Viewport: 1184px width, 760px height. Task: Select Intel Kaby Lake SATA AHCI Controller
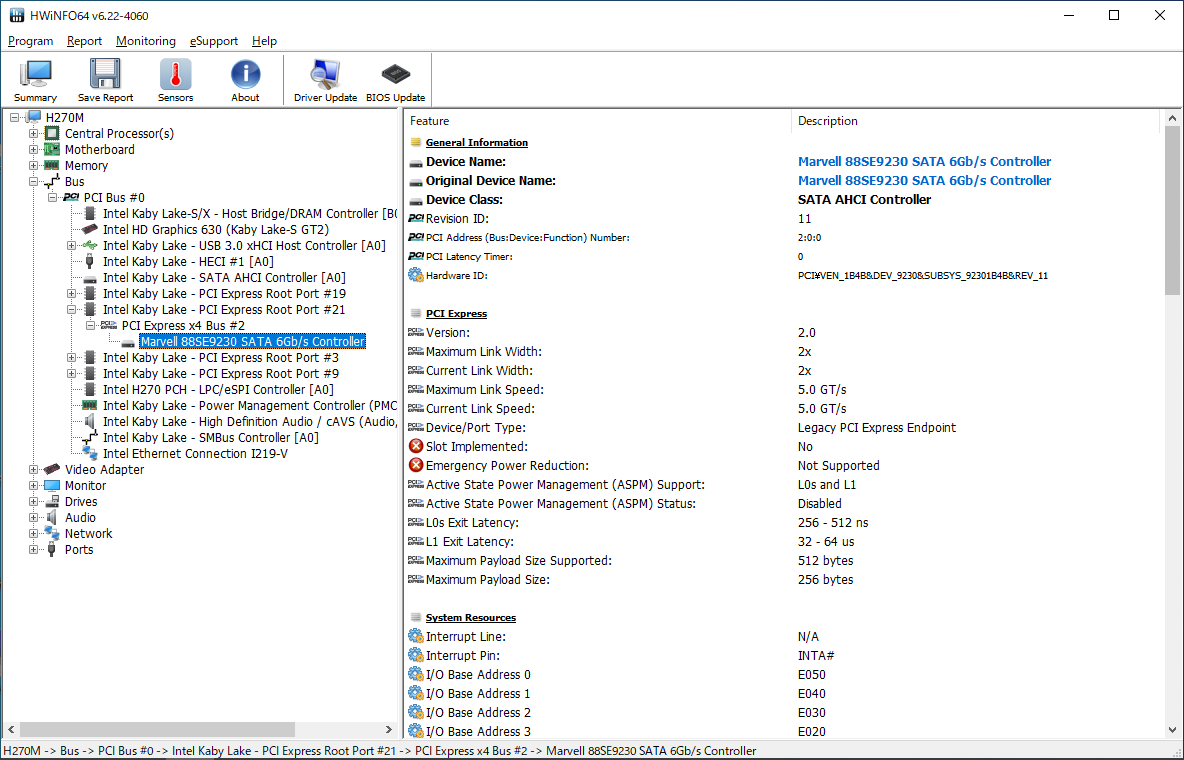coord(224,277)
